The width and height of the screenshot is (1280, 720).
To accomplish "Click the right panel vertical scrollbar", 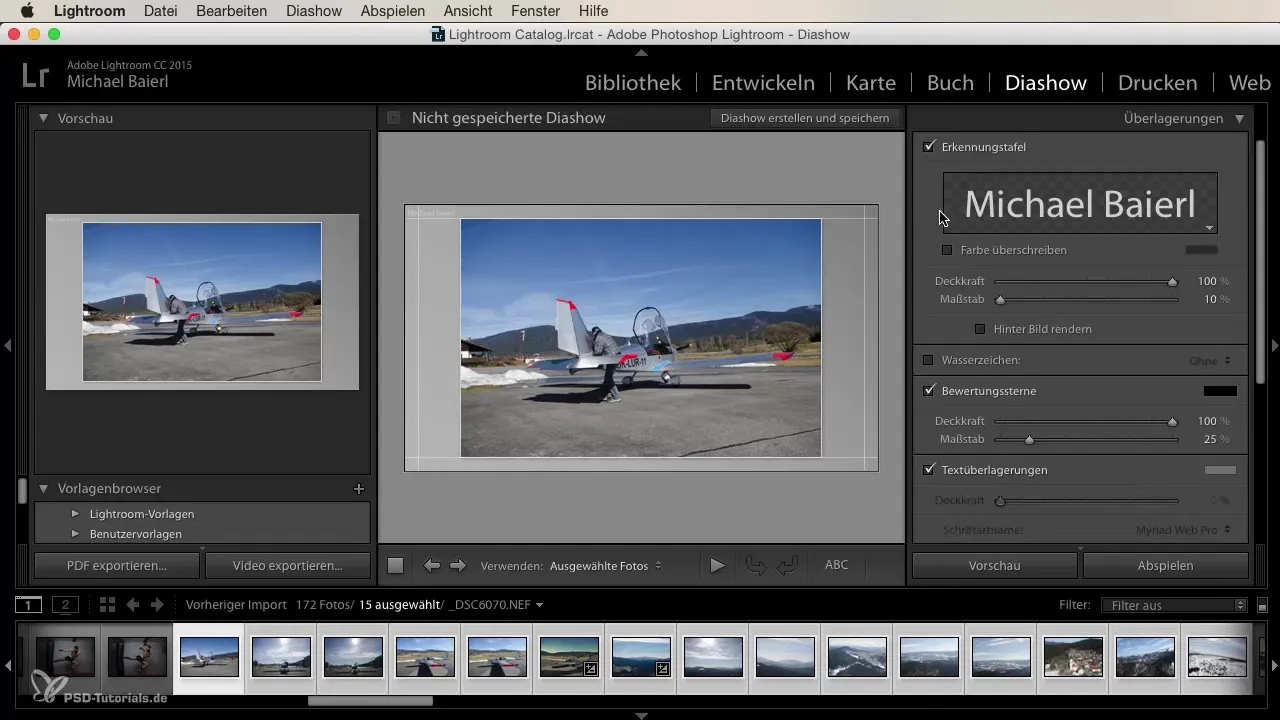I will [1260, 260].
